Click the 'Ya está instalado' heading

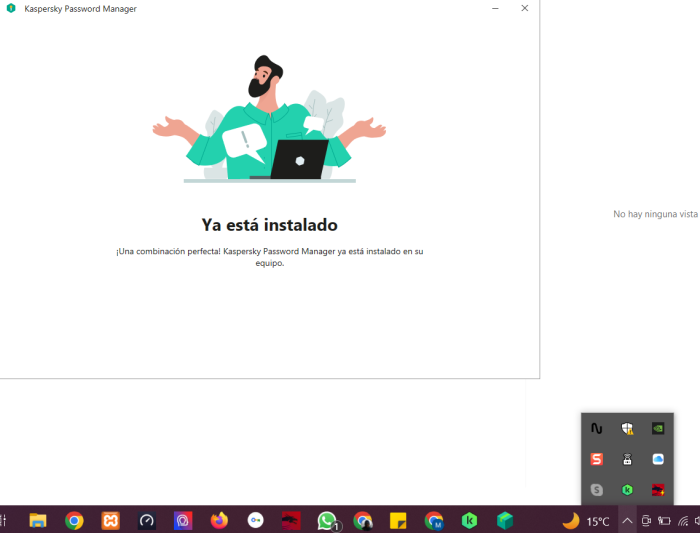click(270, 225)
